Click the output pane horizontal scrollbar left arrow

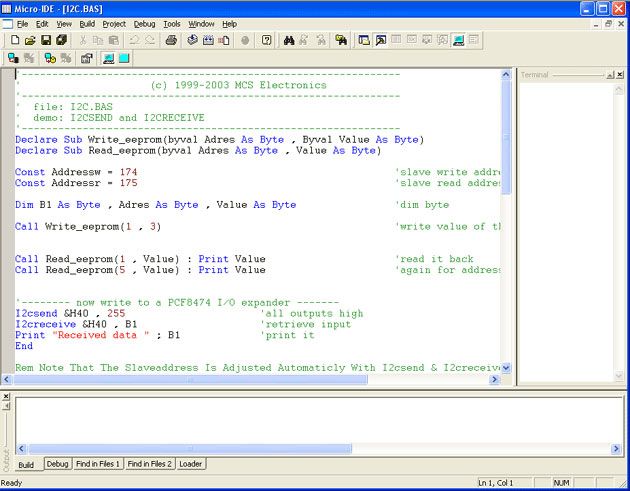coord(22,448)
